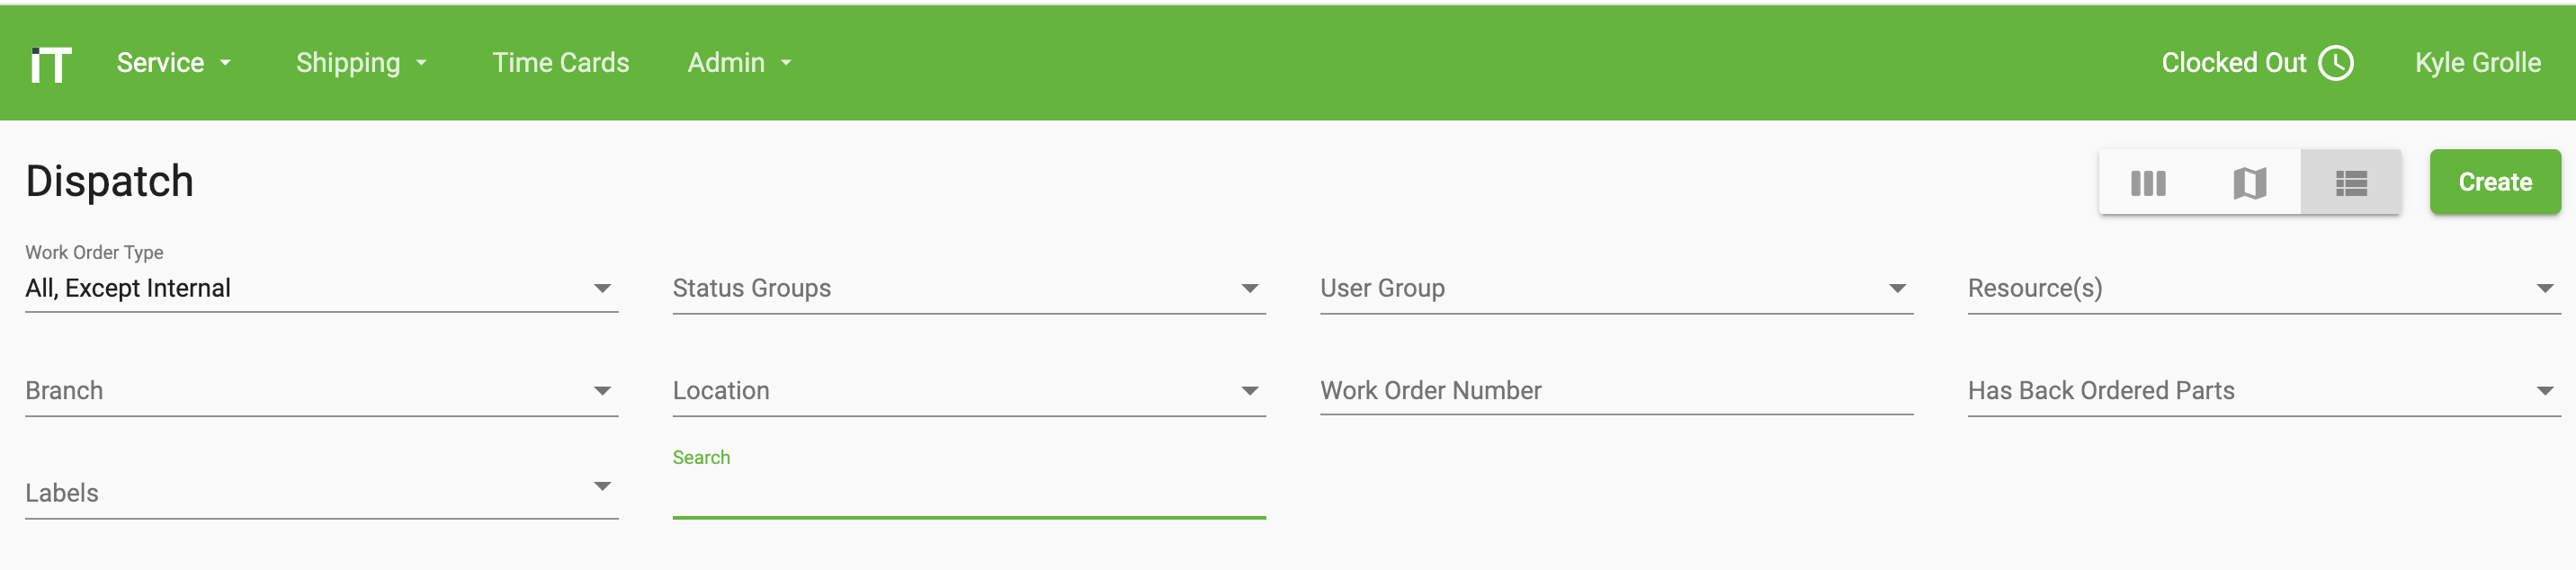Click the clock icon next to Clocked Out

click(2337, 62)
